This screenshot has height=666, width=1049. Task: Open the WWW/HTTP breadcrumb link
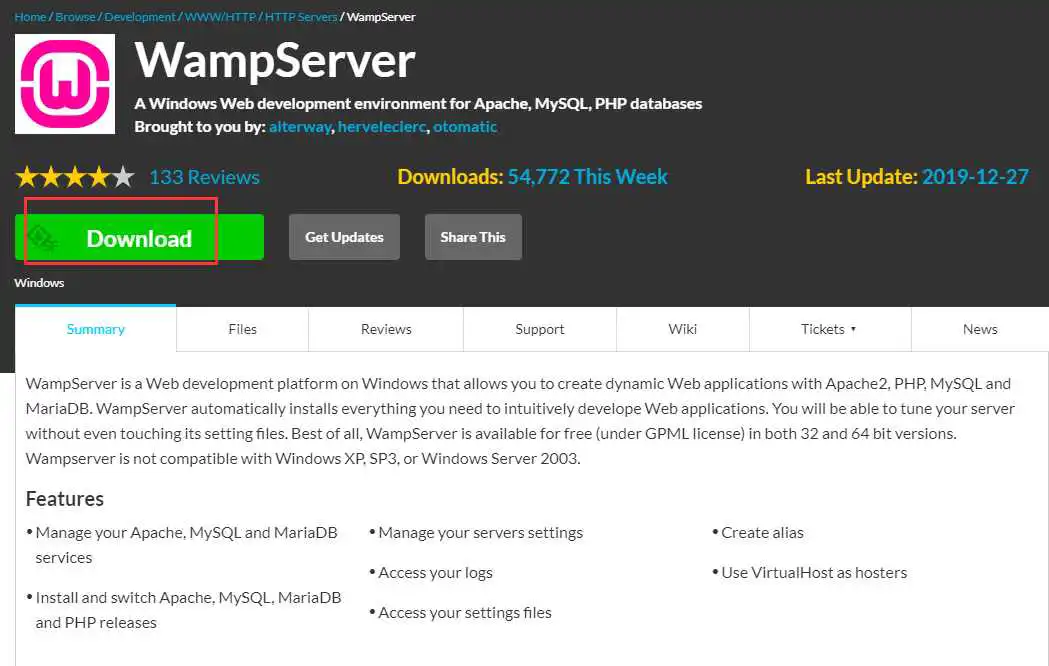point(220,17)
